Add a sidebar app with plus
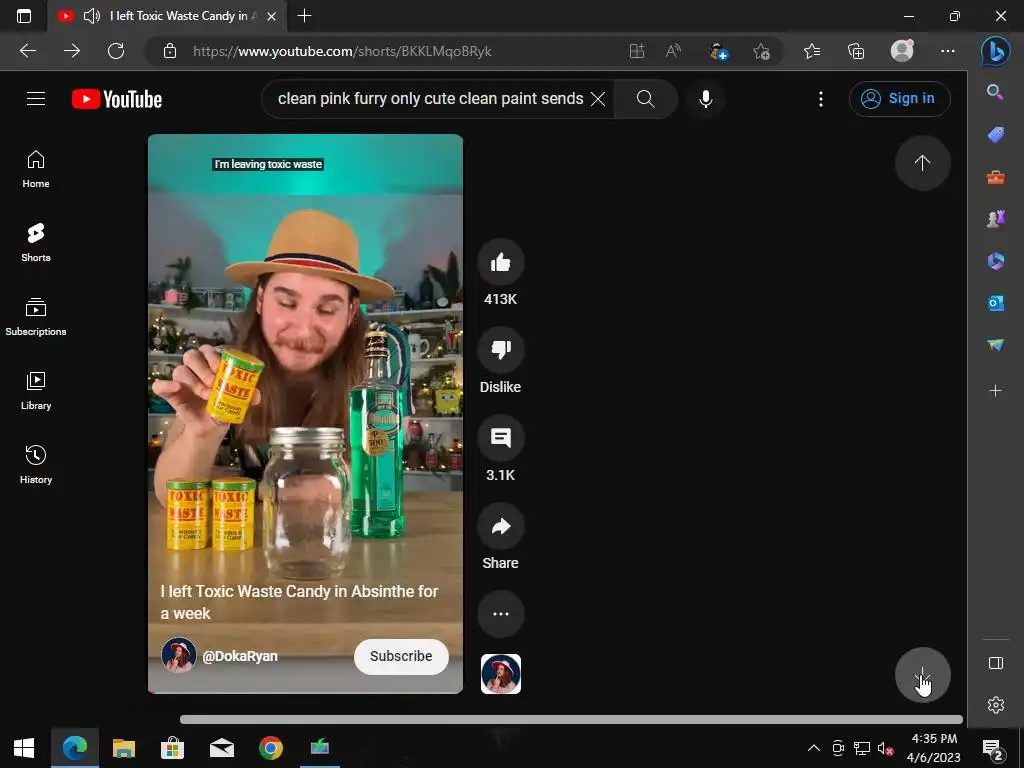Image resolution: width=1024 pixels, height=768 pixels. [995, 391]
